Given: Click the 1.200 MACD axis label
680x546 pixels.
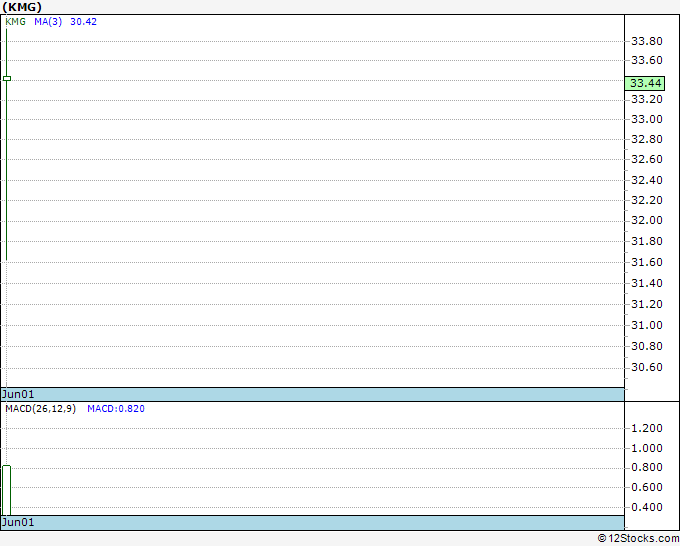Looking at the screenshot, I should pos(647,428).
